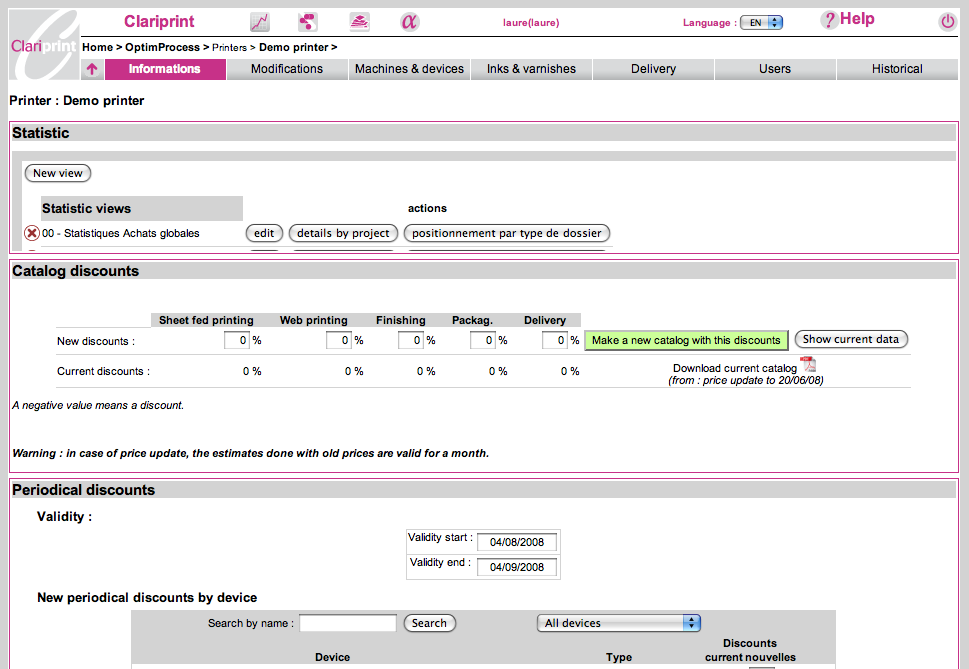Download current catalog PDF icon
The width and height of the screenshot is (969, 669).
808,364
